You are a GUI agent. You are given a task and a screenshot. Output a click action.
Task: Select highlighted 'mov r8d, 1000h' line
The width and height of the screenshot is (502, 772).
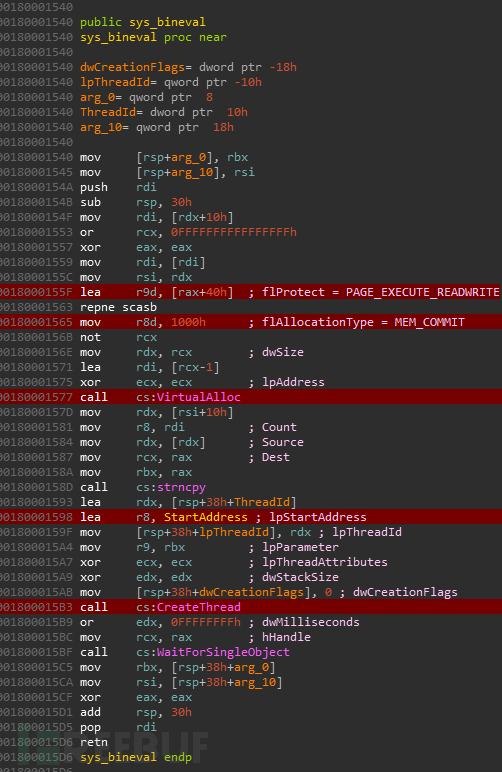coord(251,322)
